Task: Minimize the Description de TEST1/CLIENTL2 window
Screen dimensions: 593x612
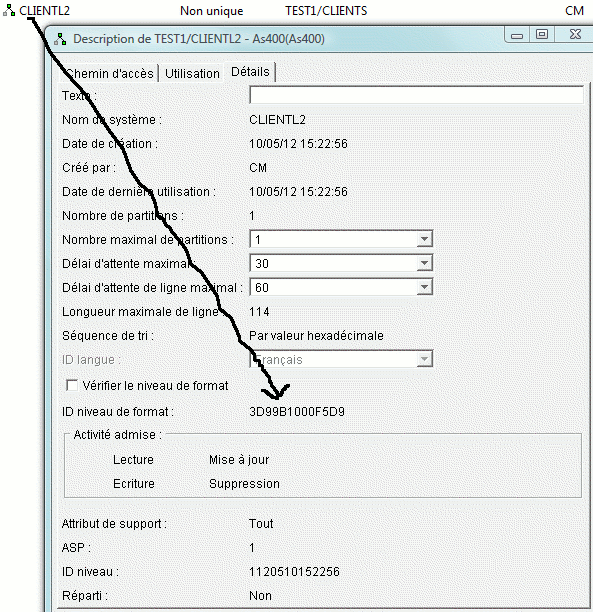Action: pos(517,35)
